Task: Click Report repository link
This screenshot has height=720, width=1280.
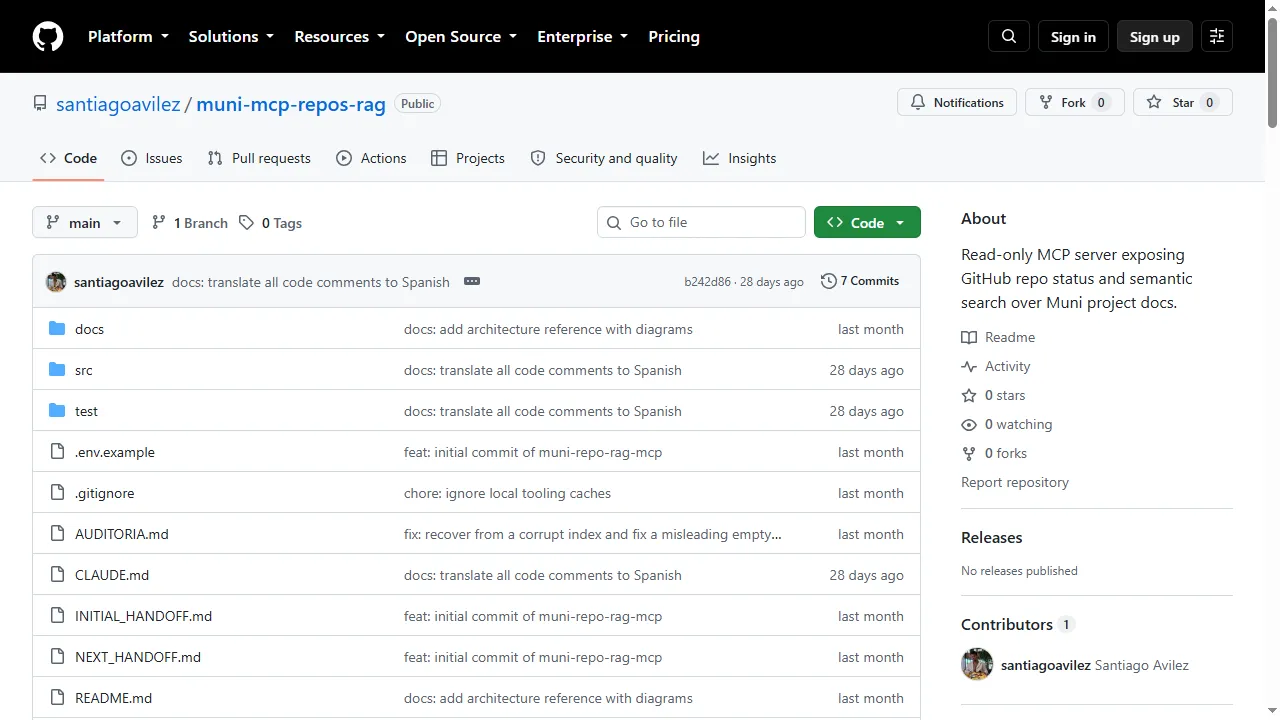Action: pos(1015,482)
